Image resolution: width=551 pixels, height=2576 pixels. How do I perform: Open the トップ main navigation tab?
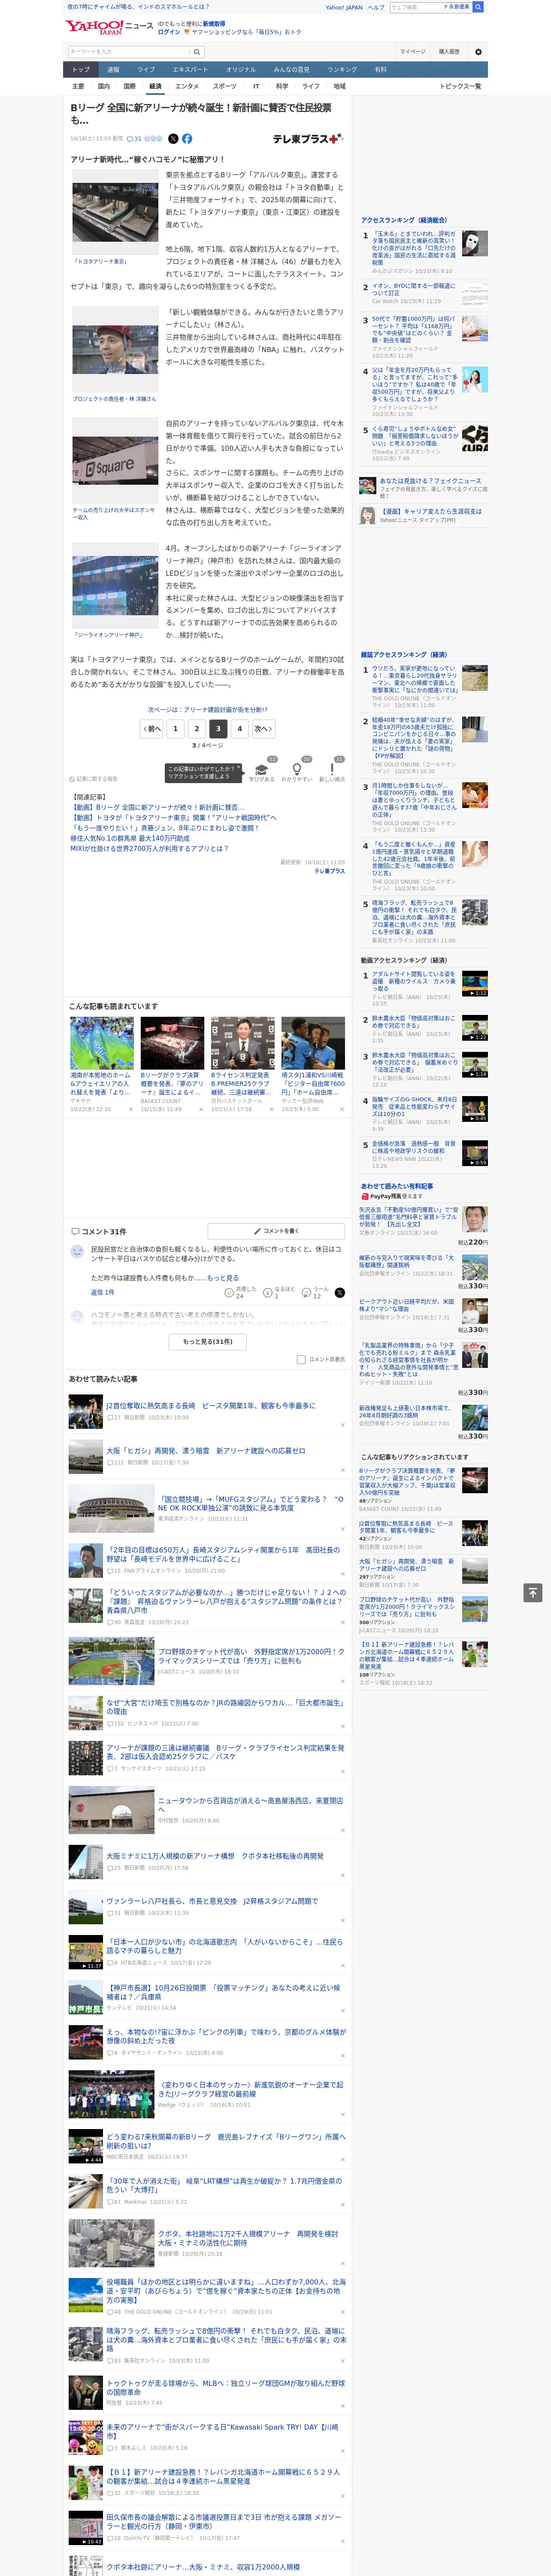point(81,70)
